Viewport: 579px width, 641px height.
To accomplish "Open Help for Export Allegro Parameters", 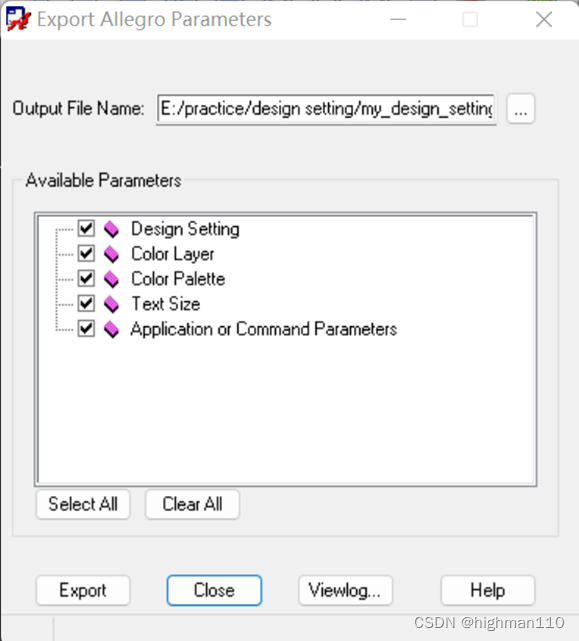I will pyautogui.click(x=488, y=590).
